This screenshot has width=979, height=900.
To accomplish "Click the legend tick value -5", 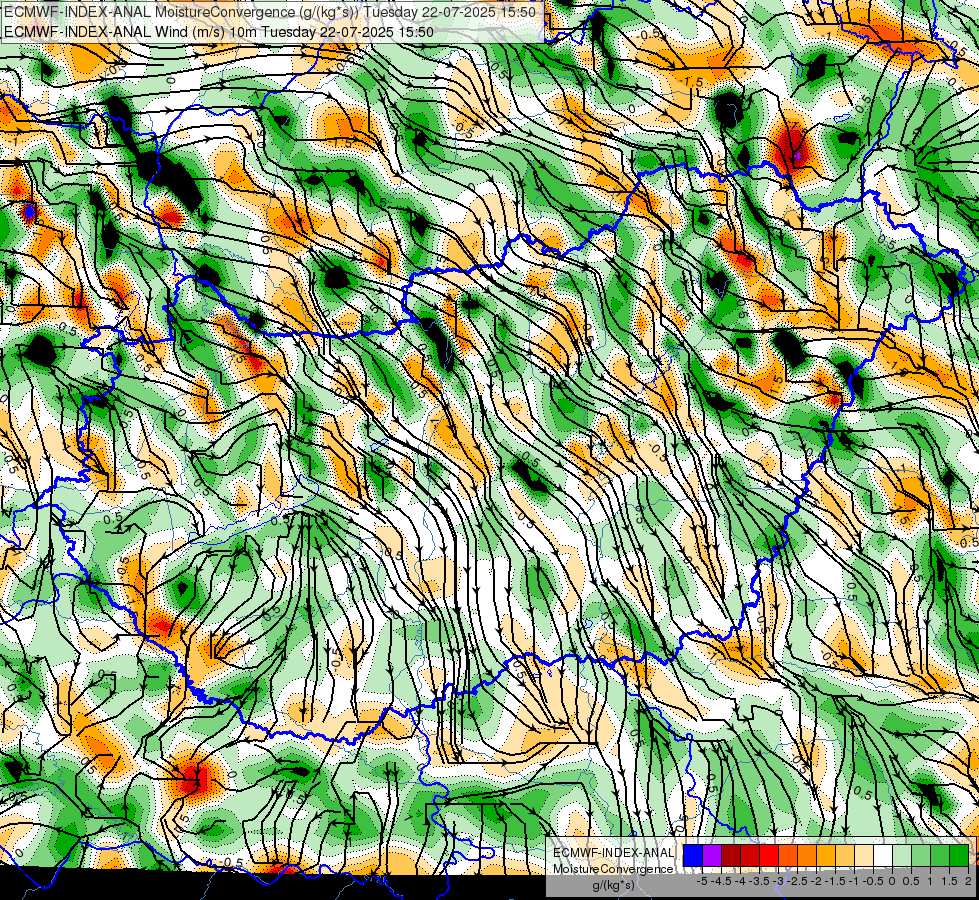I will coord(702,881).
